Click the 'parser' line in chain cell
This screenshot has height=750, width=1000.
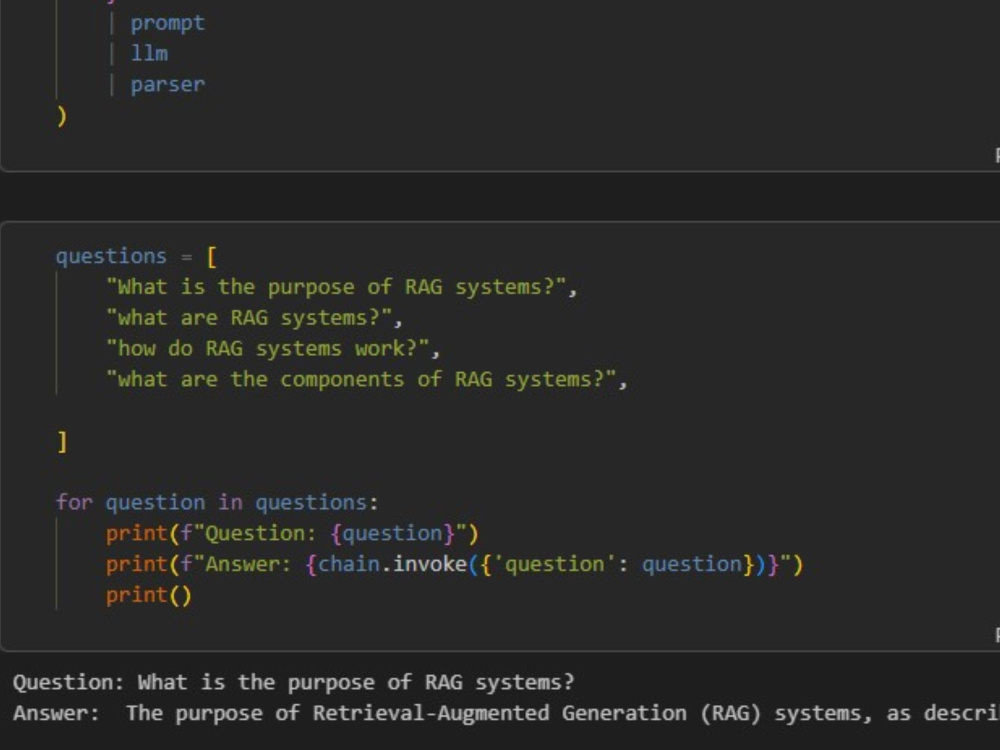167,85
